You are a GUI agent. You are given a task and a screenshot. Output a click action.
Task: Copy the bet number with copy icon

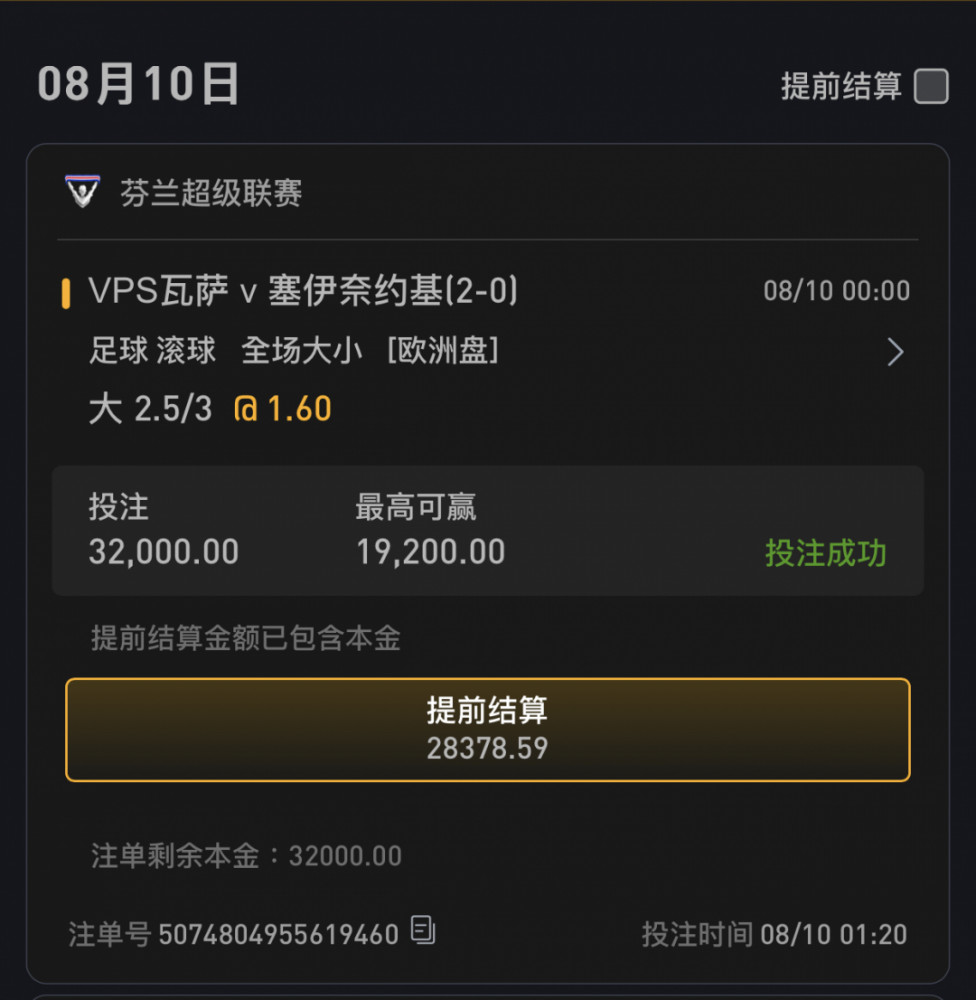(x=423, y=930)
